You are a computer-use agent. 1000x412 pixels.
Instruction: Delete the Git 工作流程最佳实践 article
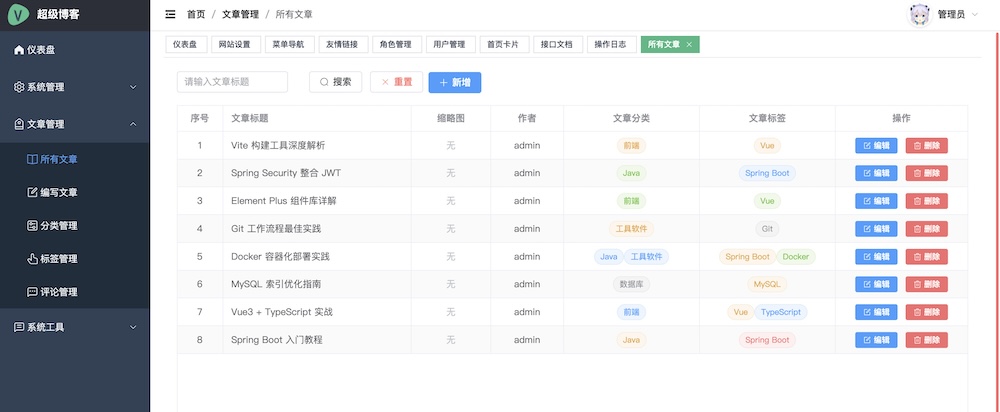click(x=926, y=229)
